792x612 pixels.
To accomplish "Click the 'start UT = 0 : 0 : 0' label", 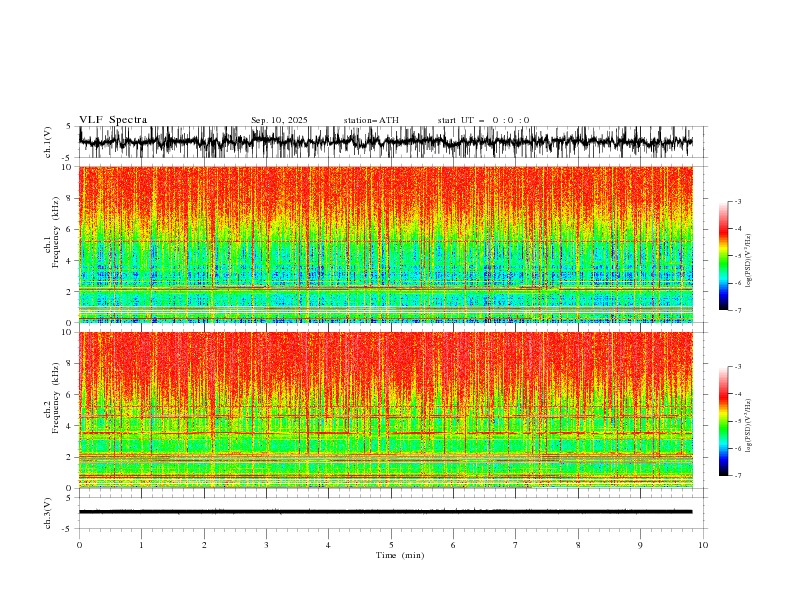I will tap(483, 120).
